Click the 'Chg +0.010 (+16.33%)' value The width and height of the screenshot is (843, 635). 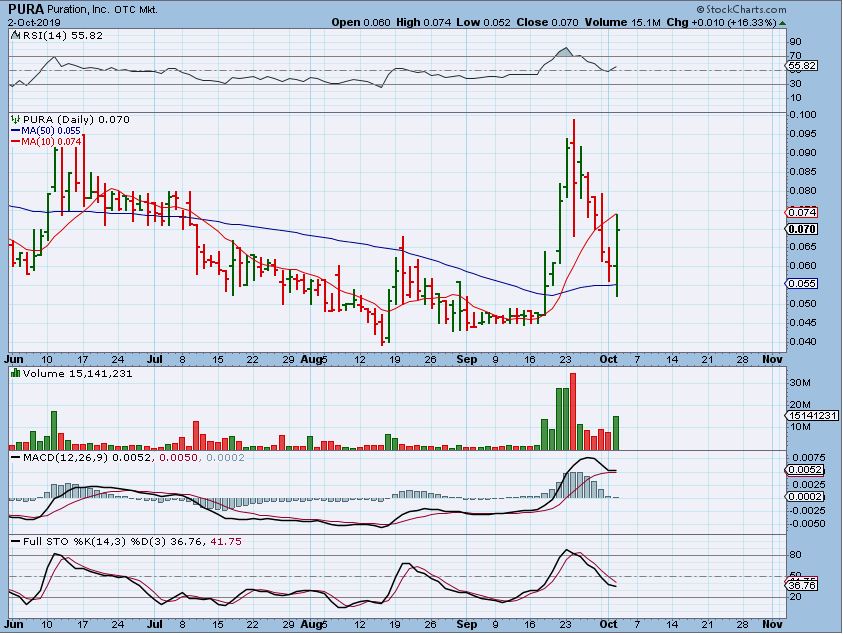coord(721,23)
